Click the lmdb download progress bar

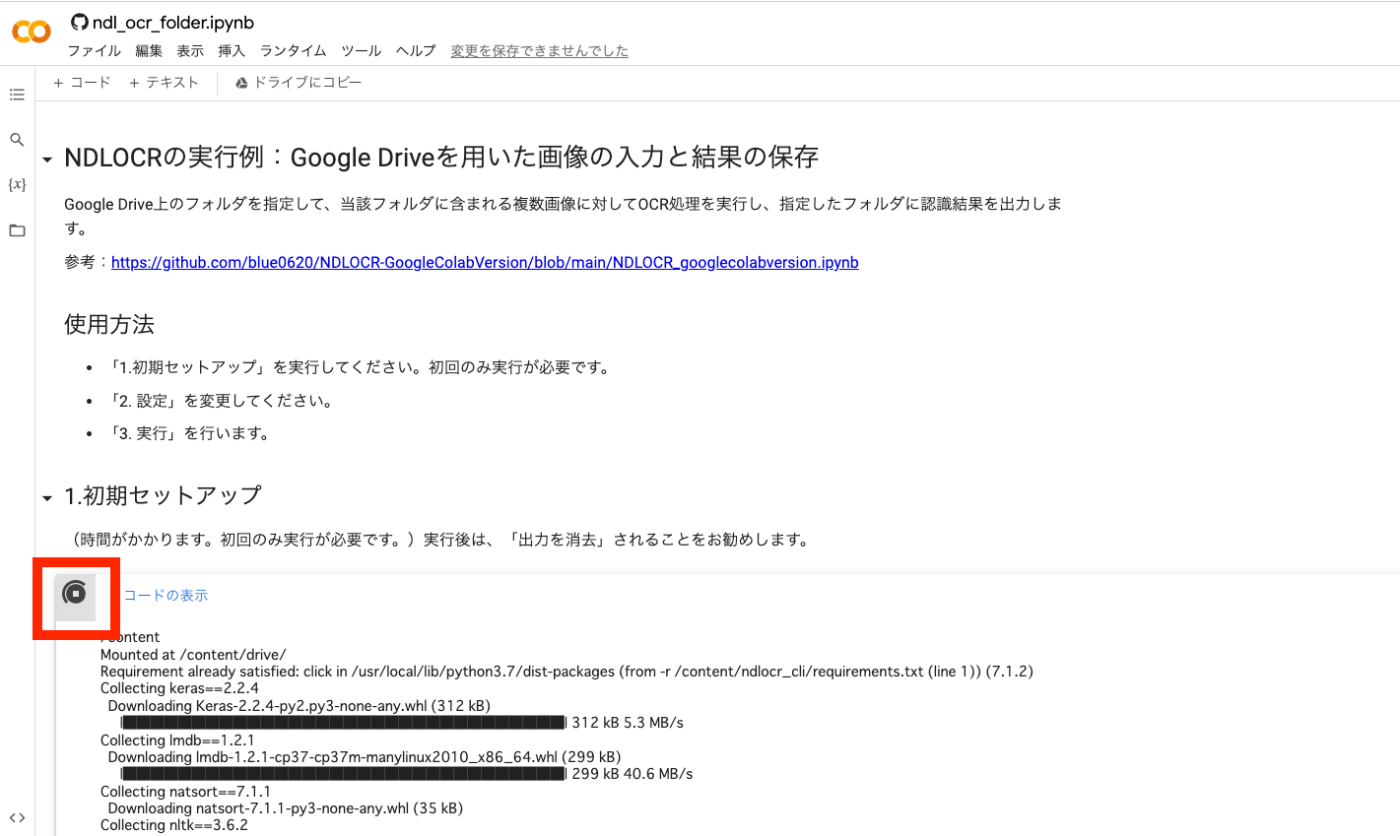(x=344, y=773)
